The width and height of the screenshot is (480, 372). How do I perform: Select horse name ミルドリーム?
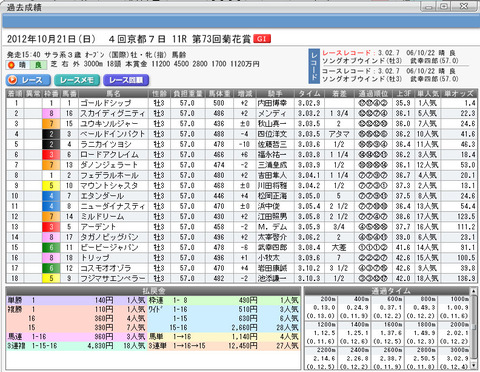(x=102, y=217)
